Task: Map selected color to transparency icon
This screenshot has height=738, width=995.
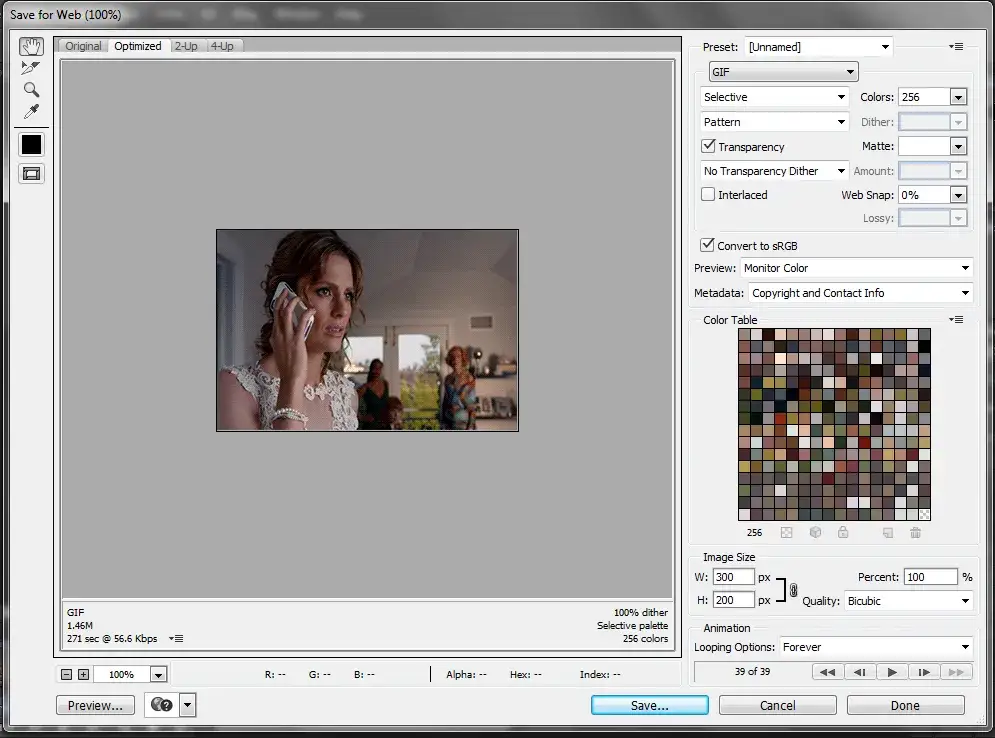Action: (x=784, y=532)
